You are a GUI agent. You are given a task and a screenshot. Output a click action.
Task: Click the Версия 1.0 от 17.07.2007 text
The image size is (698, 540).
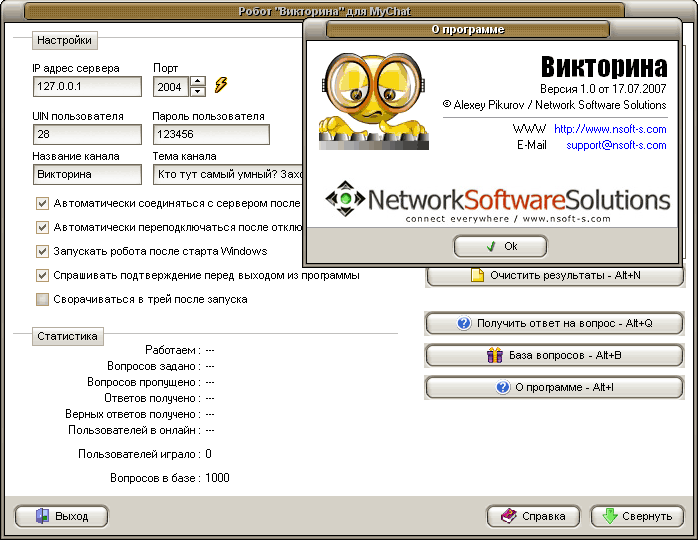point(603,89)
